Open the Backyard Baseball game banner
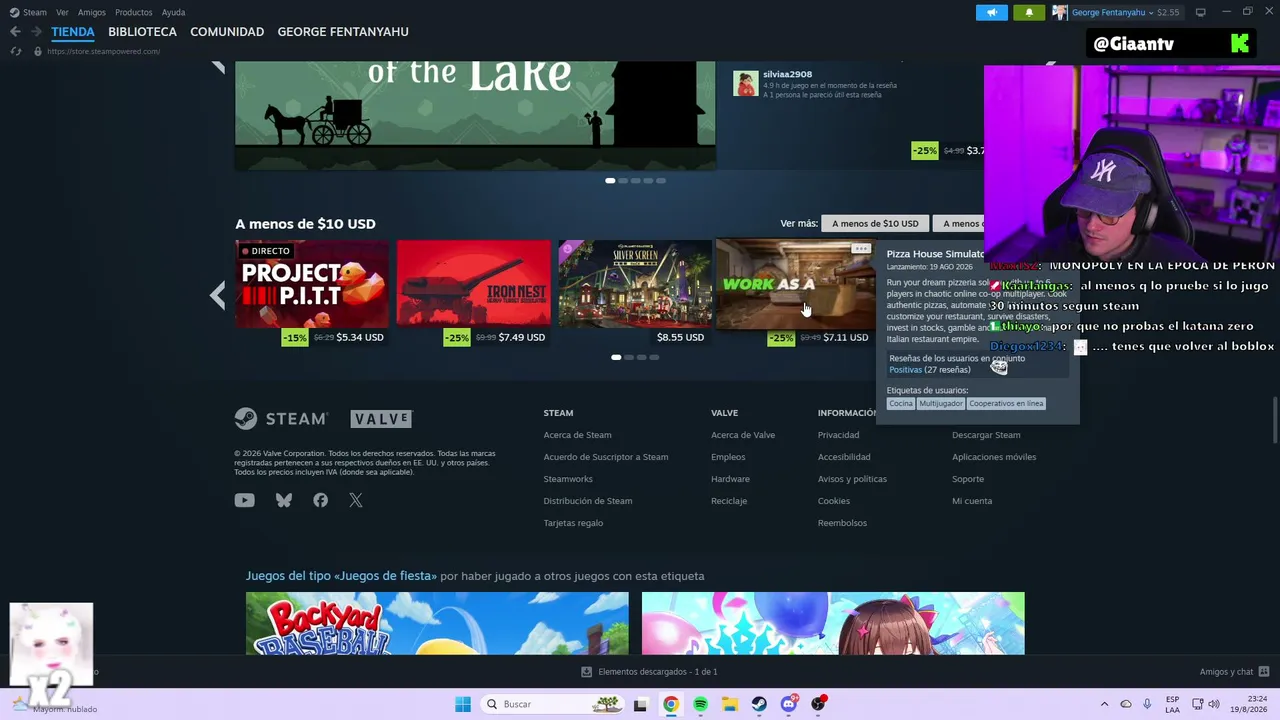Image resolution: width=1280 pixels, height=720 pixels. click(x=437, y=624)
